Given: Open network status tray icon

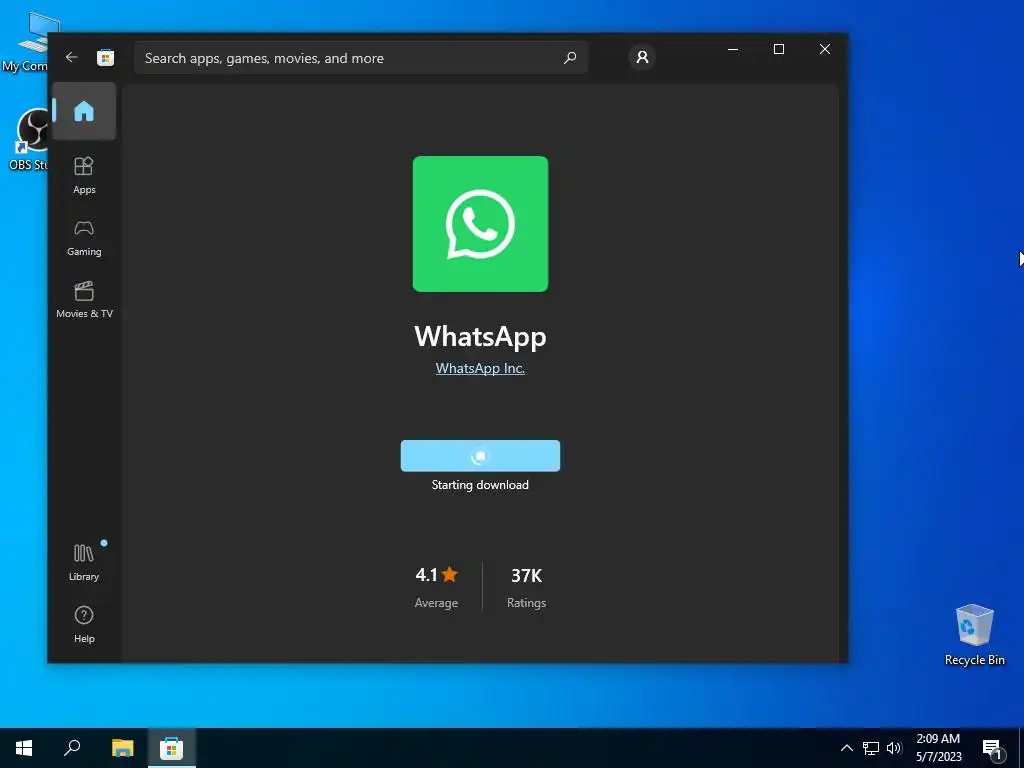Looking at the screenshot, I should click(x=871, y=748).
